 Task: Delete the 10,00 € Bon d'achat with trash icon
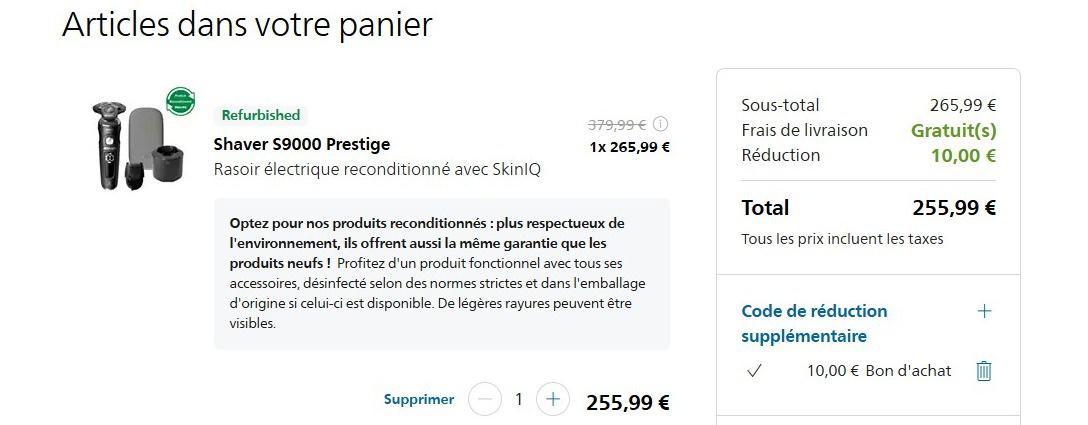click(983, 371)
